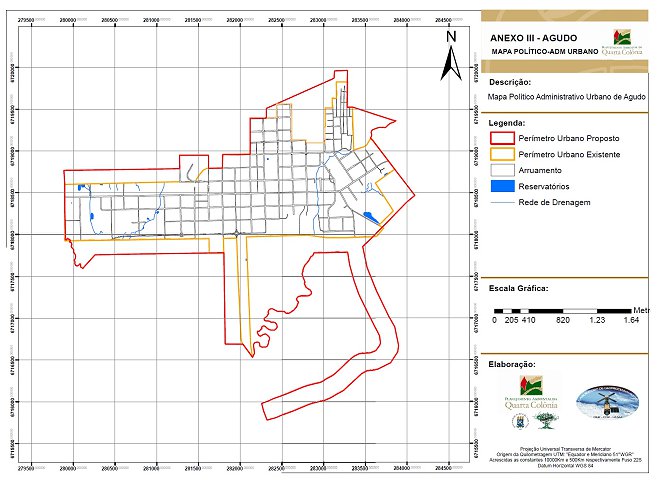Select the red Perímetro Urbano Proposto legend box
Viewport: 657px width, 482px height.
(x=509, y=139)
